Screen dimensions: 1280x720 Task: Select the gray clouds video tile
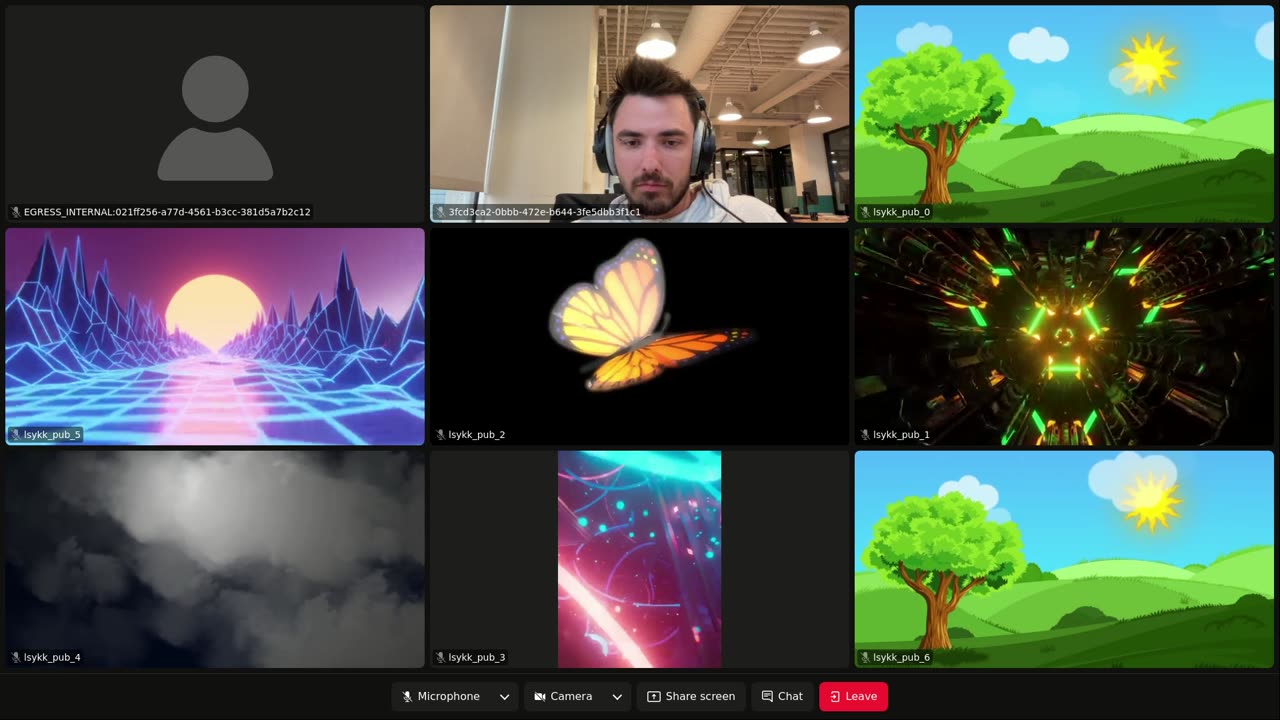click(x=215, y=559)
